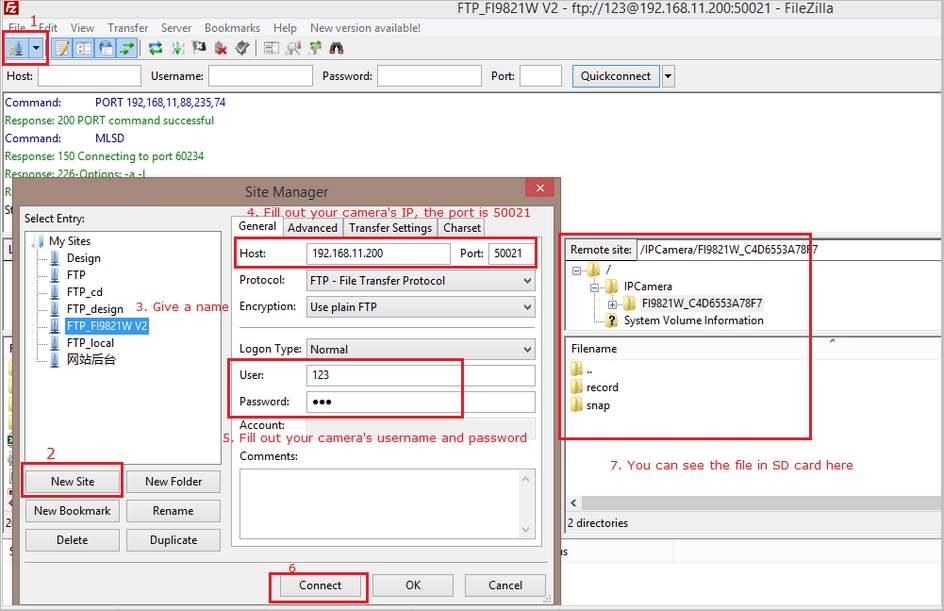This screenshot has width=944, height=611.
Task: Click the Rename button
Action: point(173,511)
